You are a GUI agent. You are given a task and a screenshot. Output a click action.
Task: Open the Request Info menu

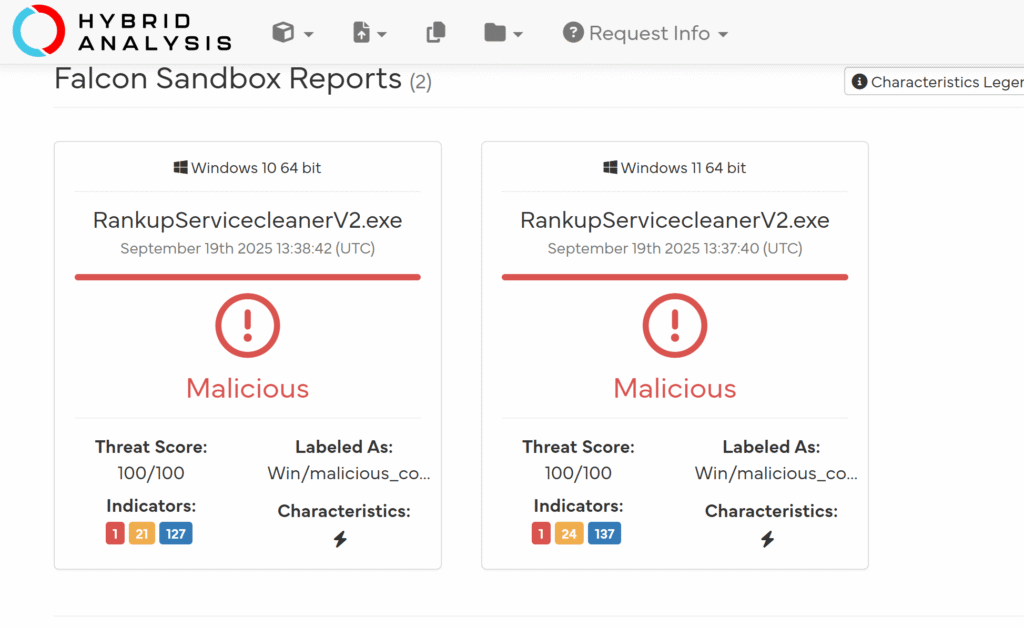point(645,33)
